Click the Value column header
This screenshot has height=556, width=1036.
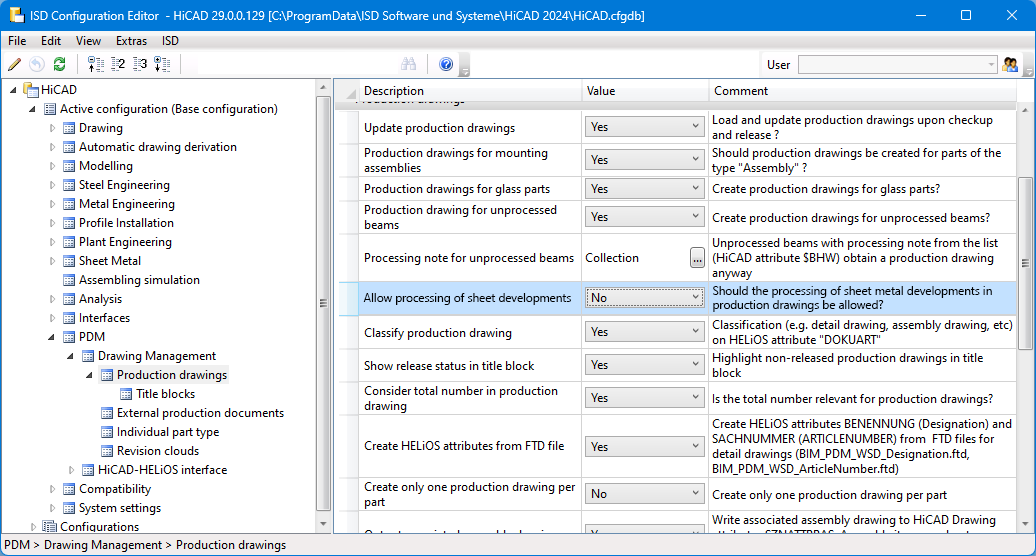[x=646, y=90]
